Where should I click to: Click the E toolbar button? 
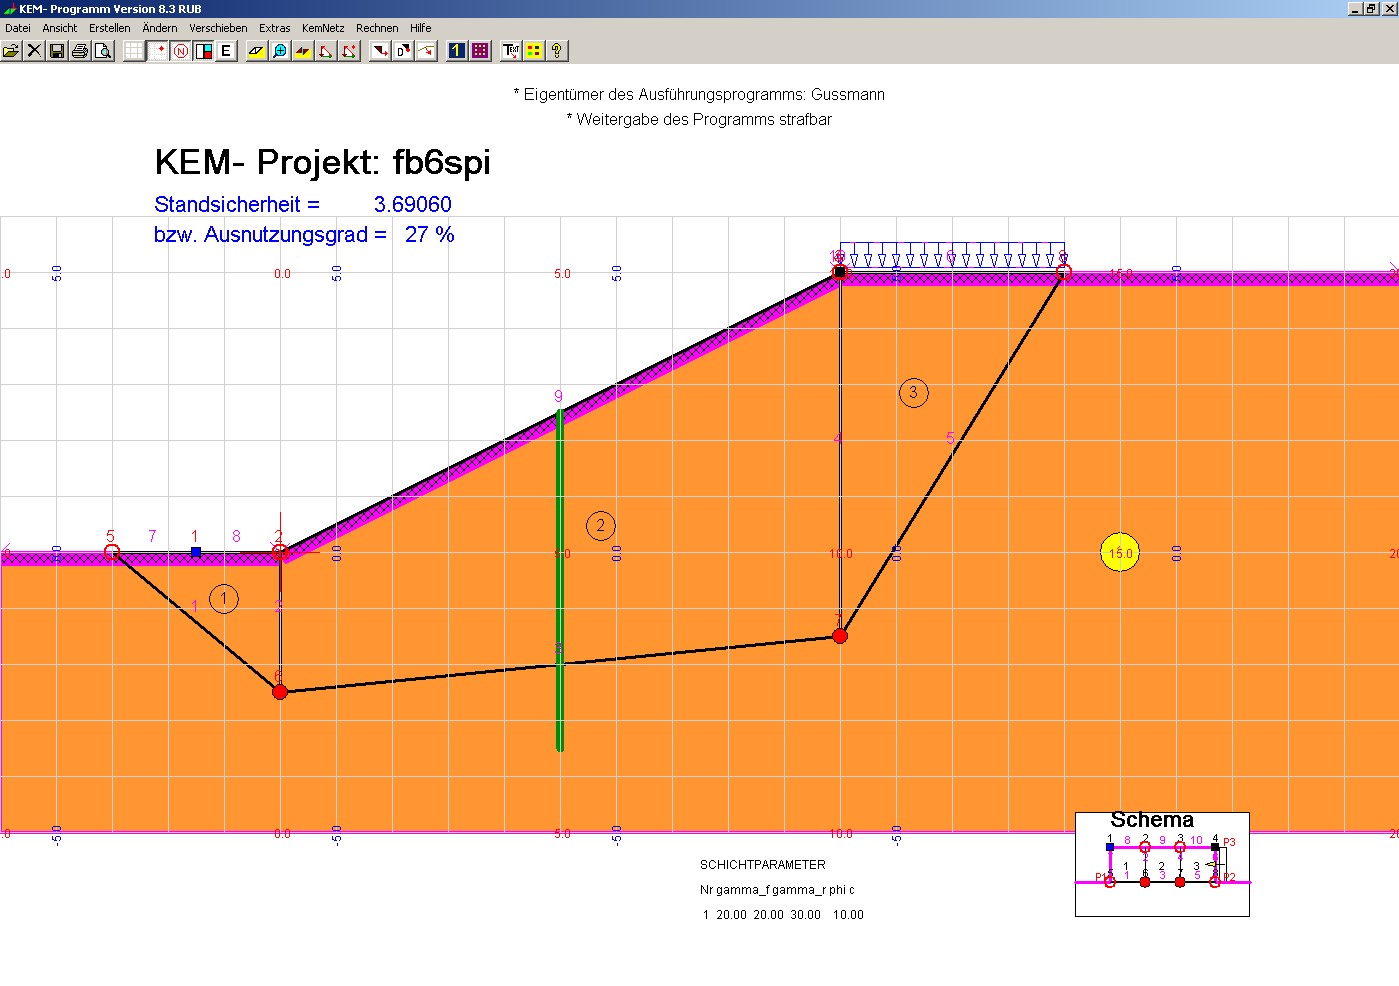click(226, 50)
